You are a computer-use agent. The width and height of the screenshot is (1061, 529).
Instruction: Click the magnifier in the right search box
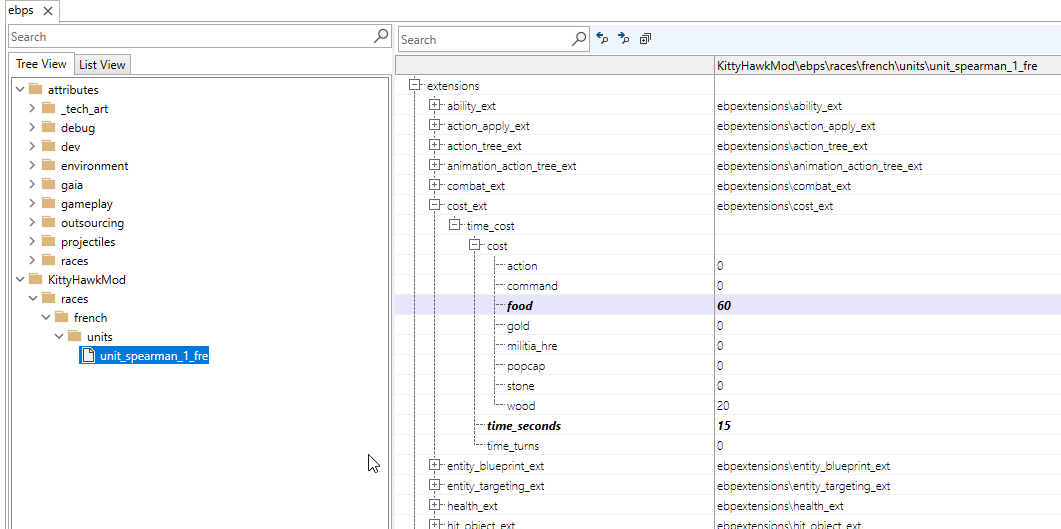coord(579,39)
